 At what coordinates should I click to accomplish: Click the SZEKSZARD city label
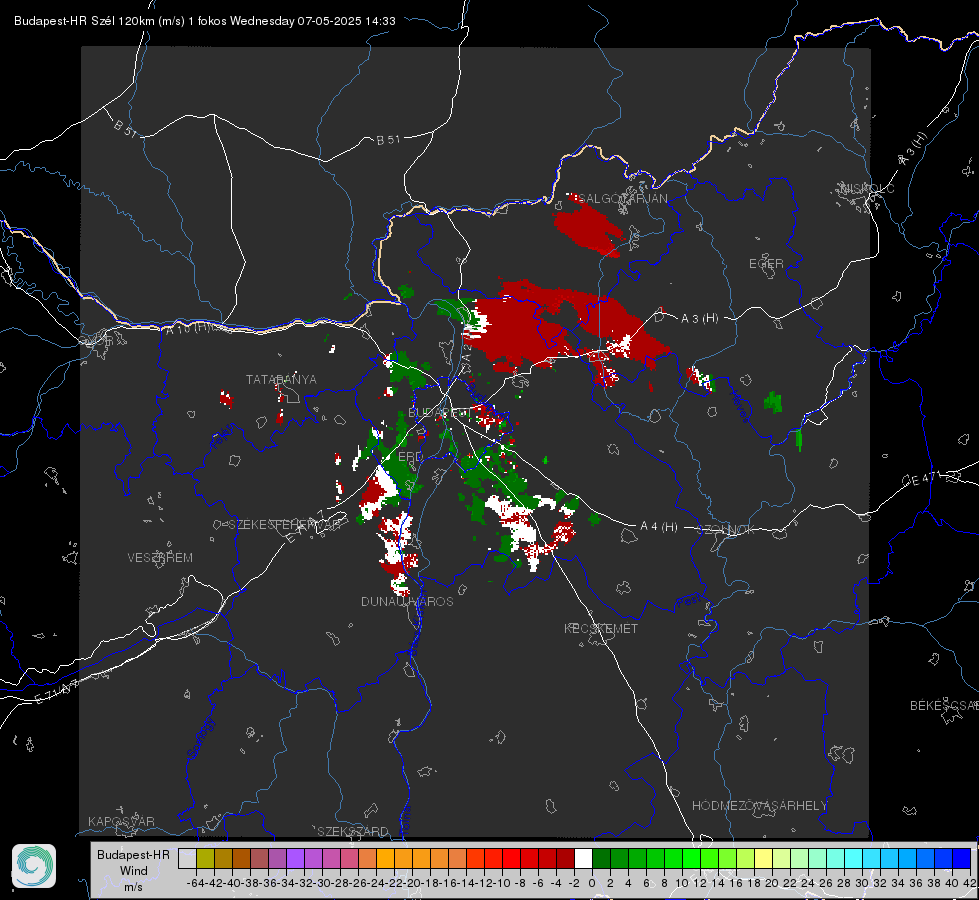pos(353,831)
